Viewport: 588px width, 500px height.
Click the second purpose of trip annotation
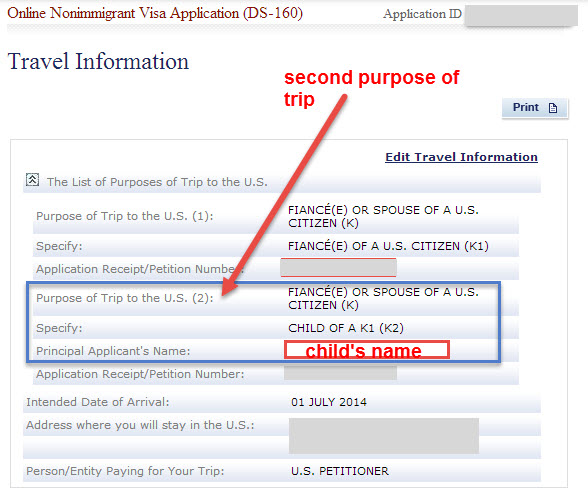tap(371, 88)
